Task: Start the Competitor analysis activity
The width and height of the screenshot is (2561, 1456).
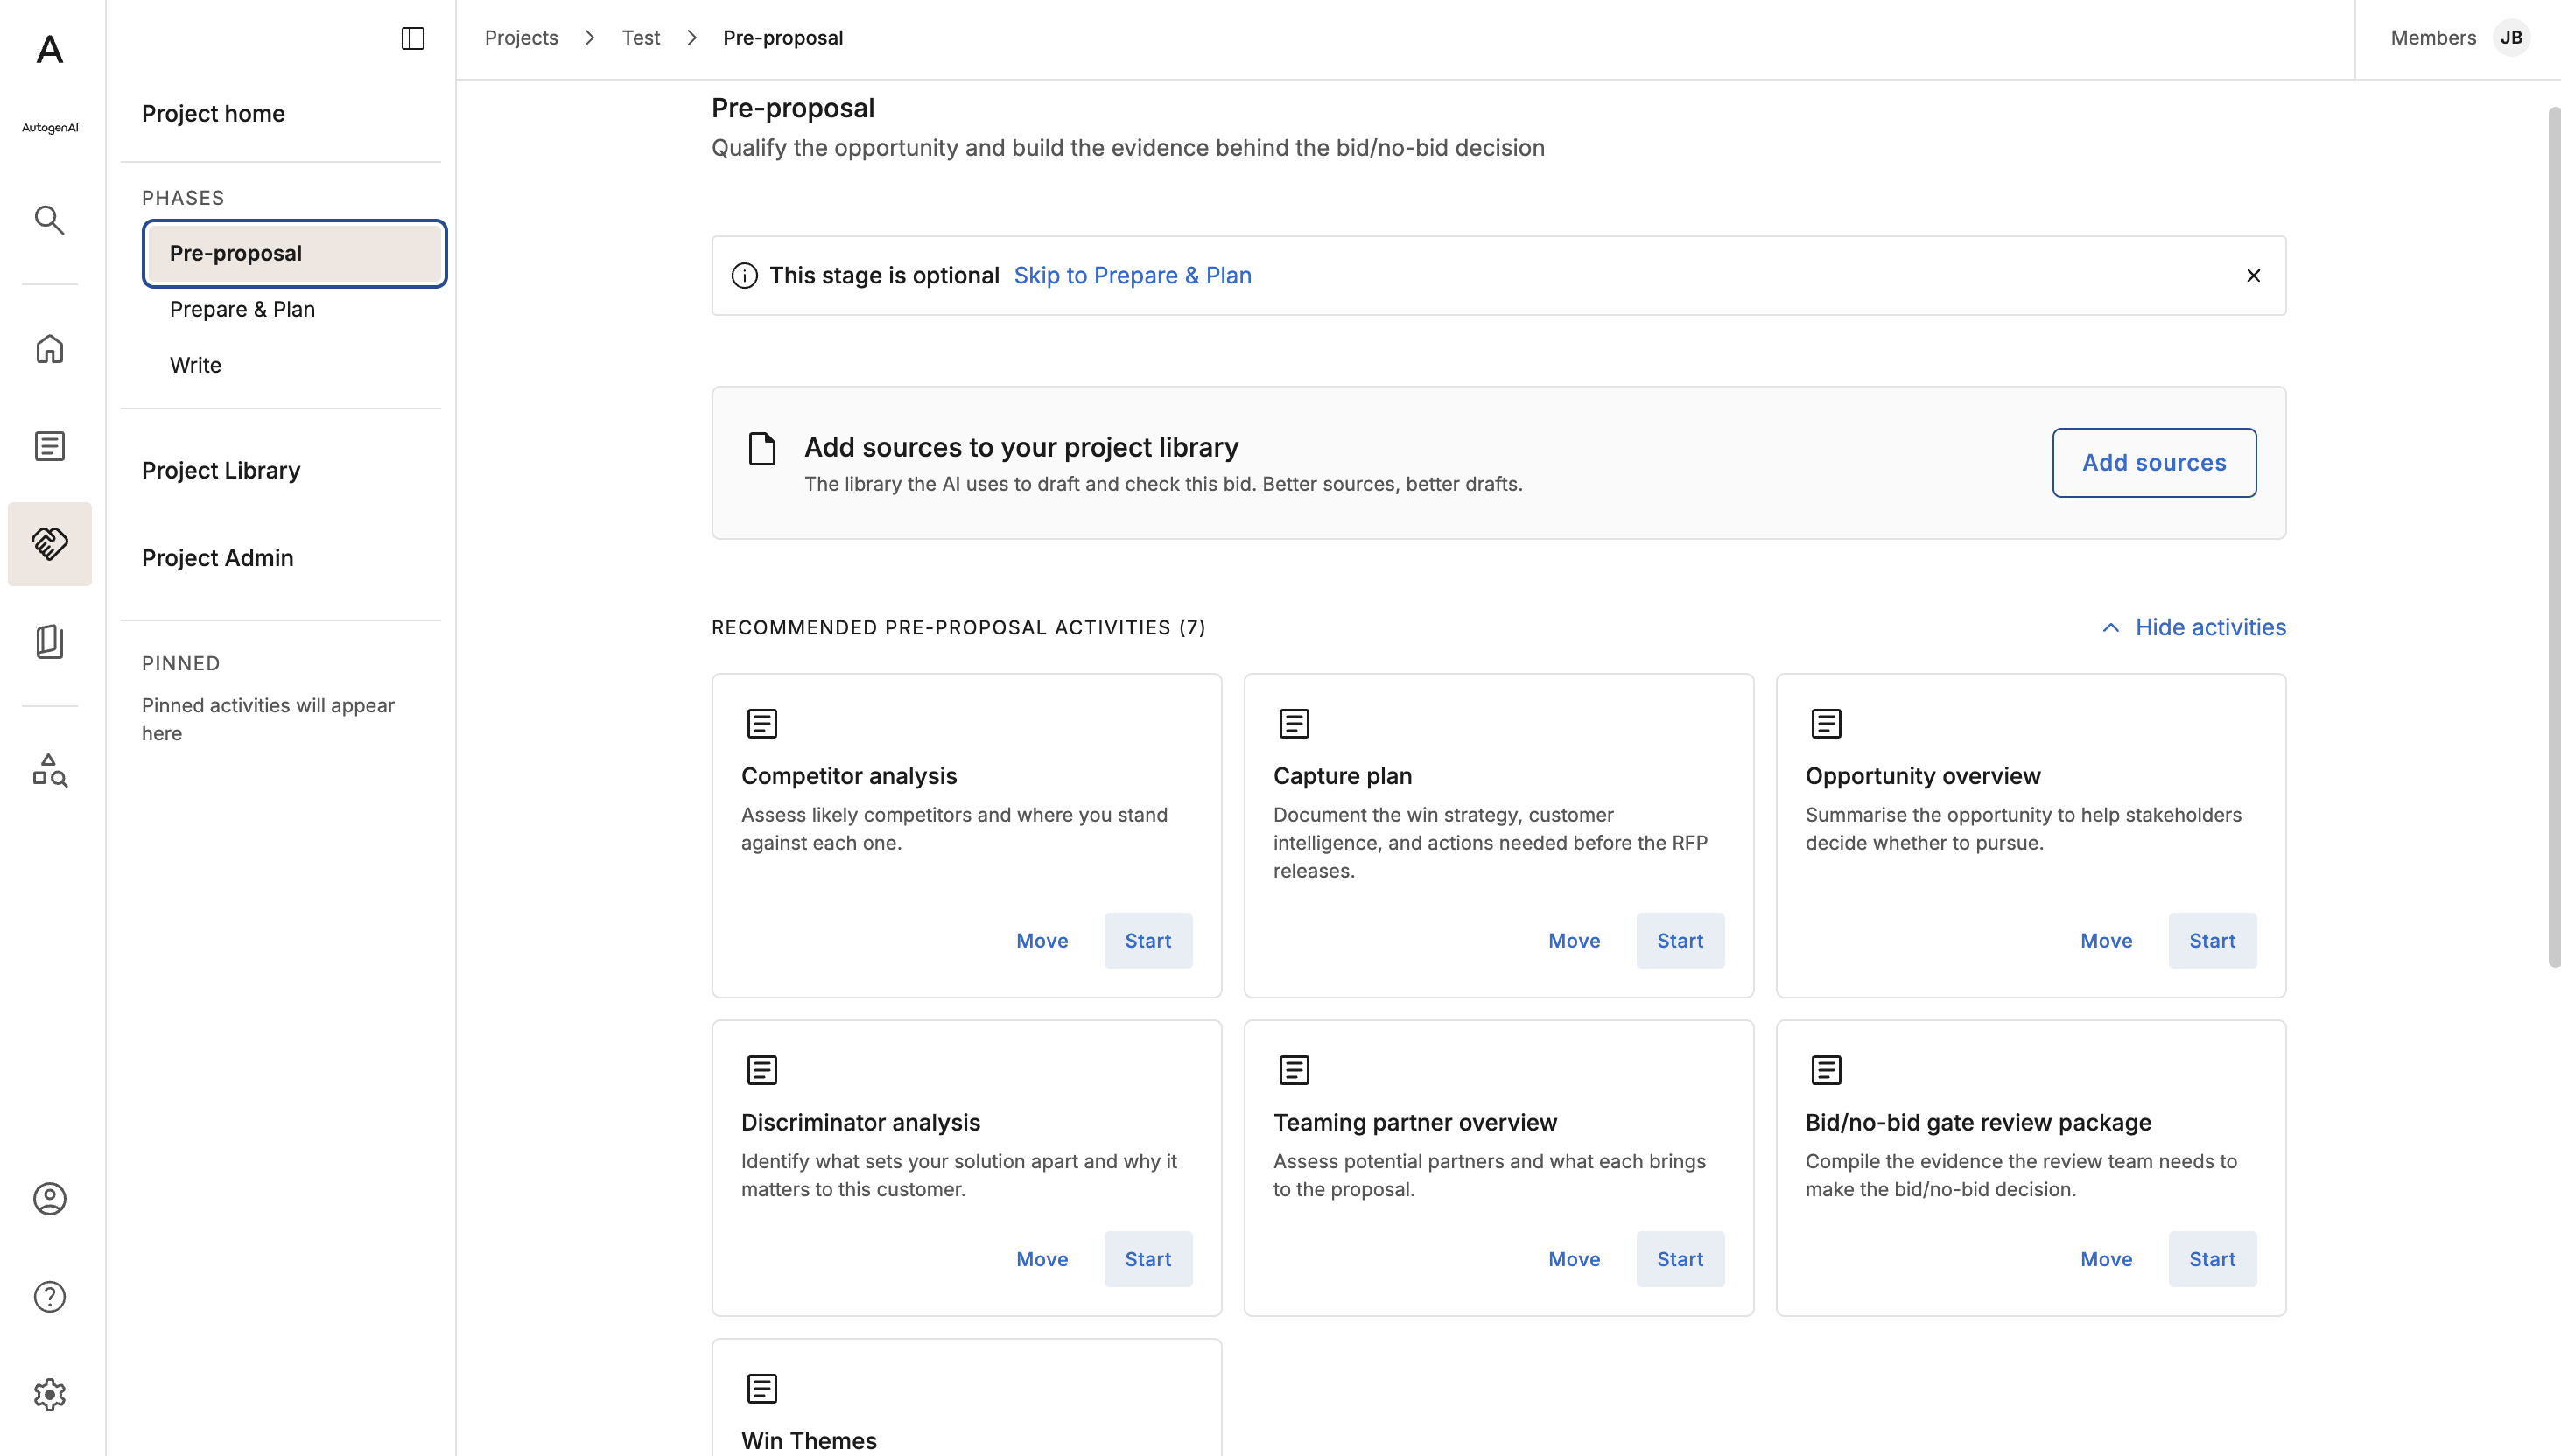Action: tap(1148, 940)
